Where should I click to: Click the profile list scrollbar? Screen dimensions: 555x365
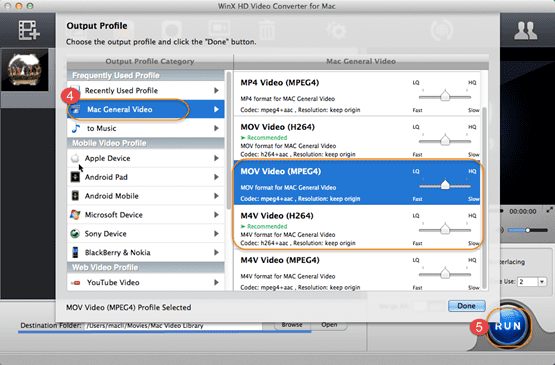click(484, 198)
